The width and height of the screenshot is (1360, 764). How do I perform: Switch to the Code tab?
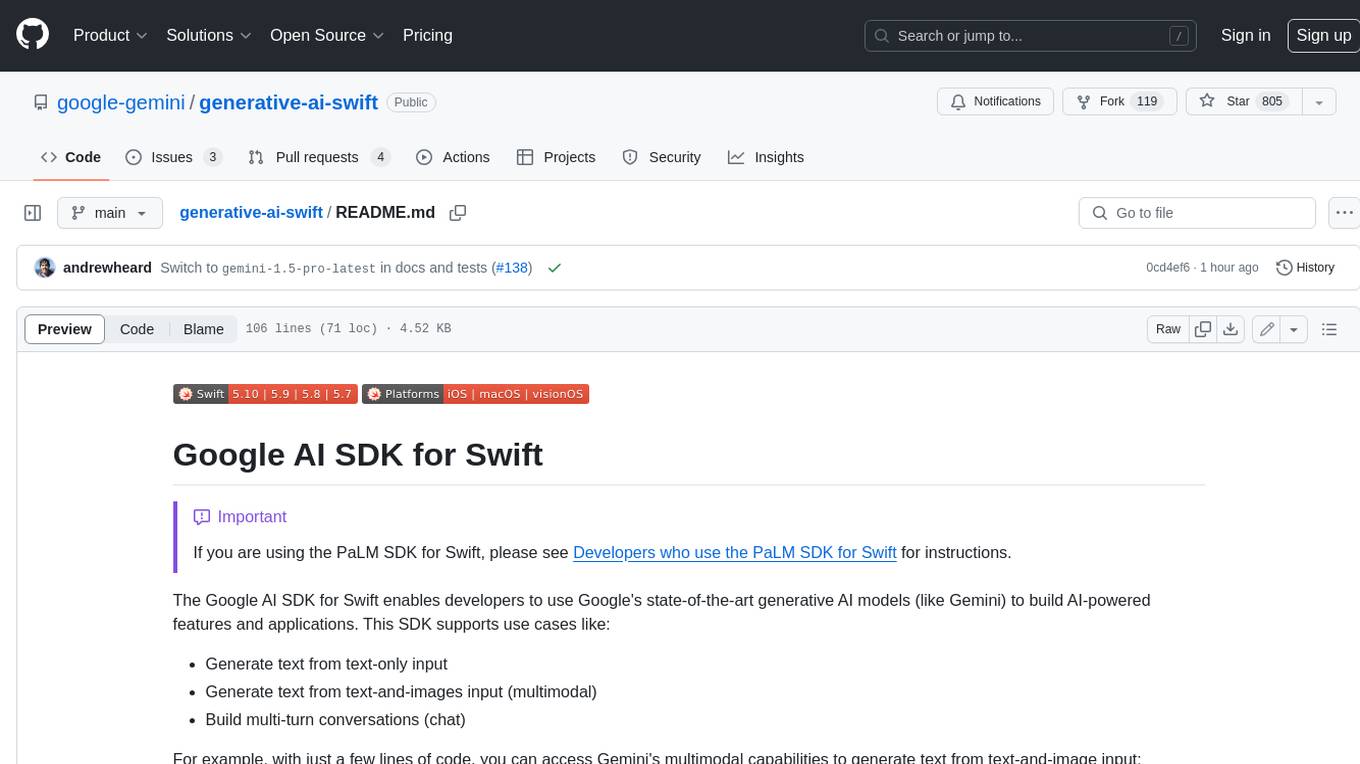click(x=71, y=157)
